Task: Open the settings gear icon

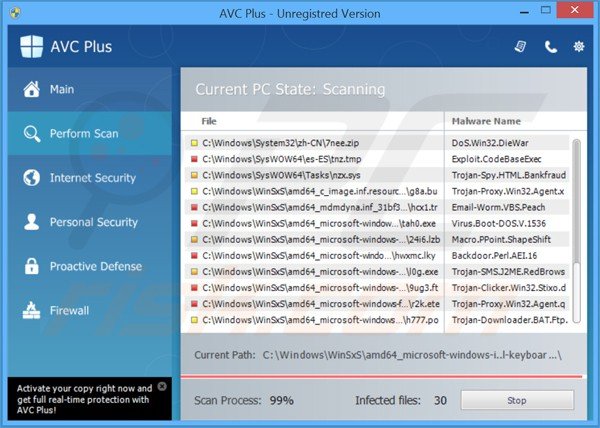Action: click(578, 47)
